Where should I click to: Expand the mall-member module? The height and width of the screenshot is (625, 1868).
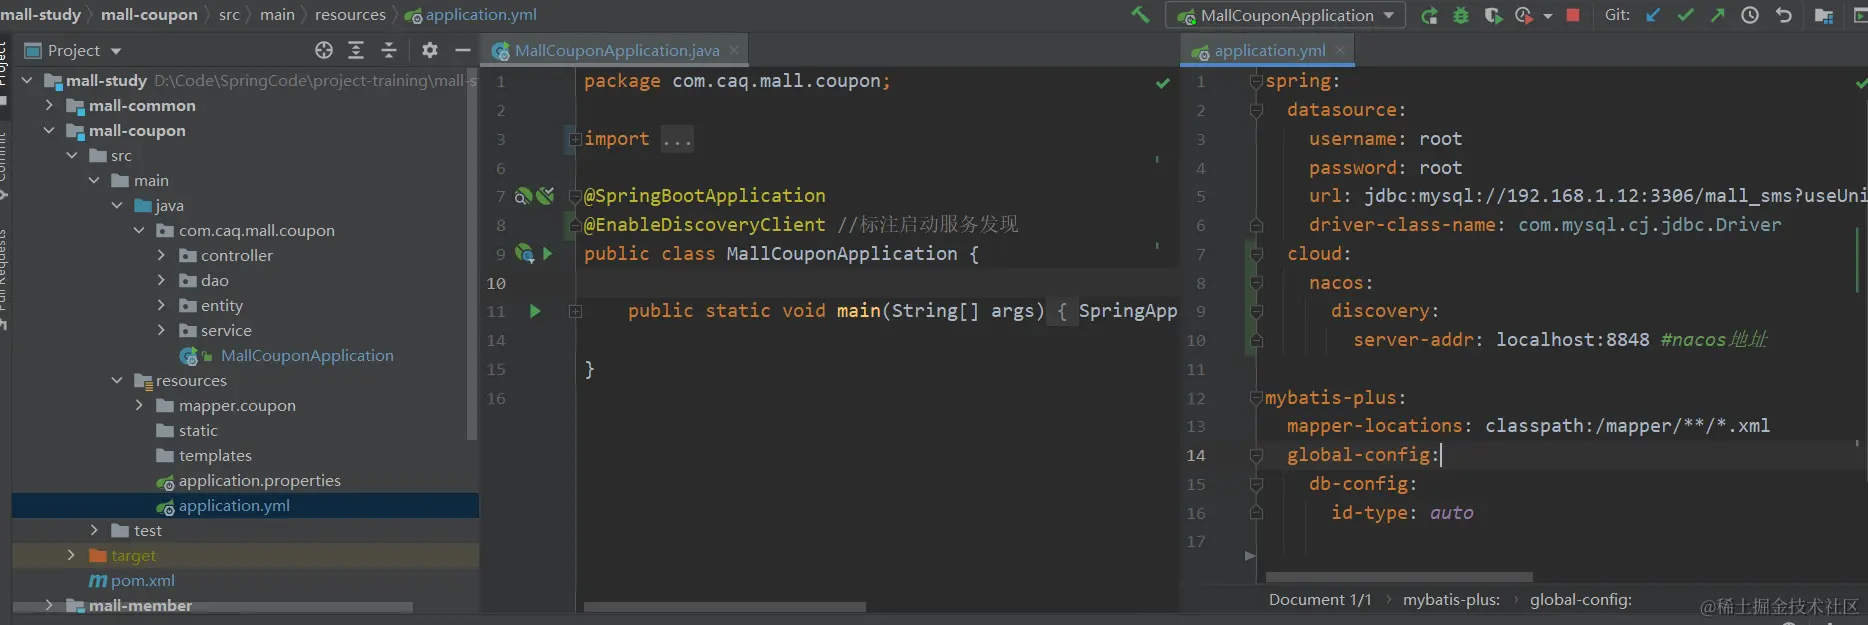49,605
